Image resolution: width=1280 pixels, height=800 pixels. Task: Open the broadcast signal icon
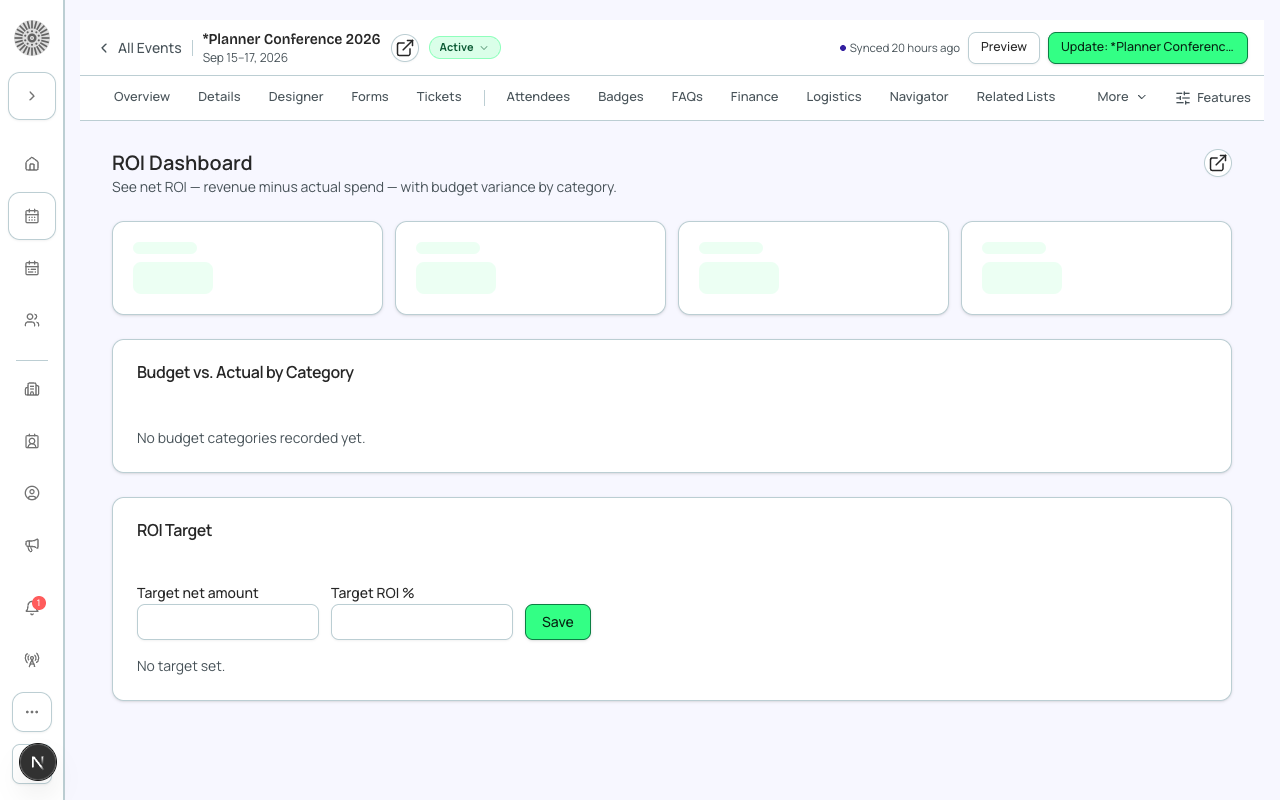click(x=32, y=660)
